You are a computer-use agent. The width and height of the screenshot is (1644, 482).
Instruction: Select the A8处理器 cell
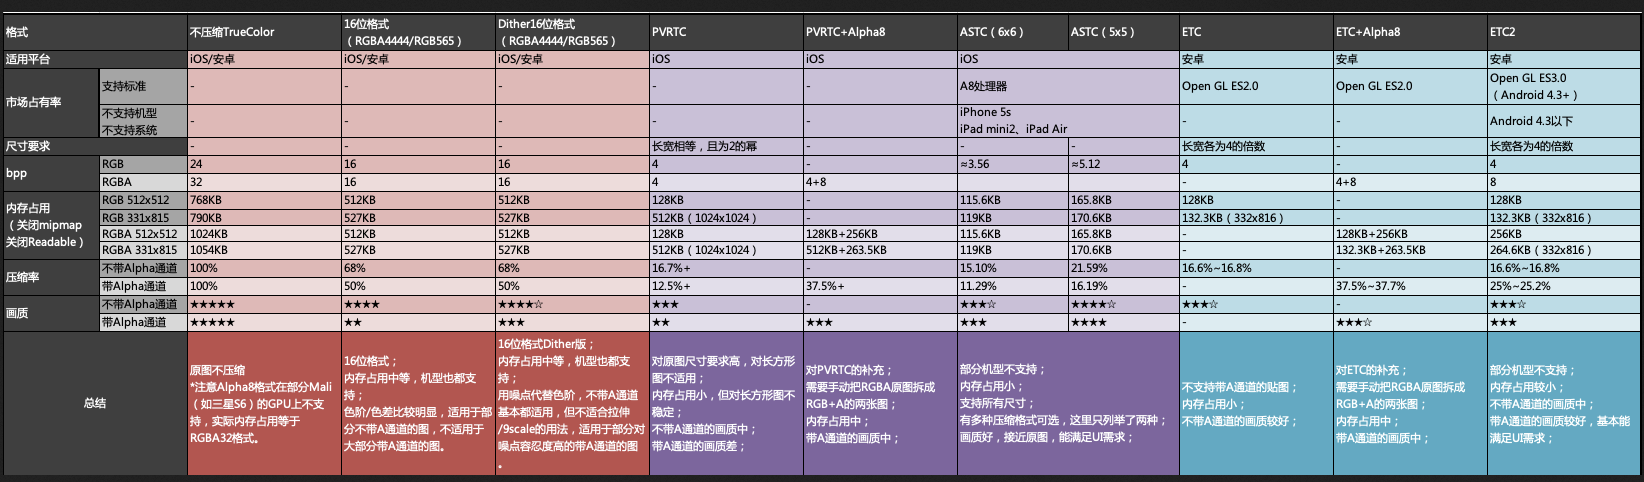click(x=1068, y=86)
